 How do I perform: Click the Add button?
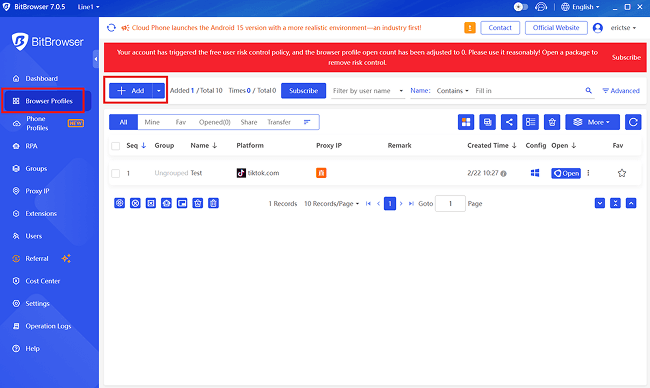(x=131, y=90)
